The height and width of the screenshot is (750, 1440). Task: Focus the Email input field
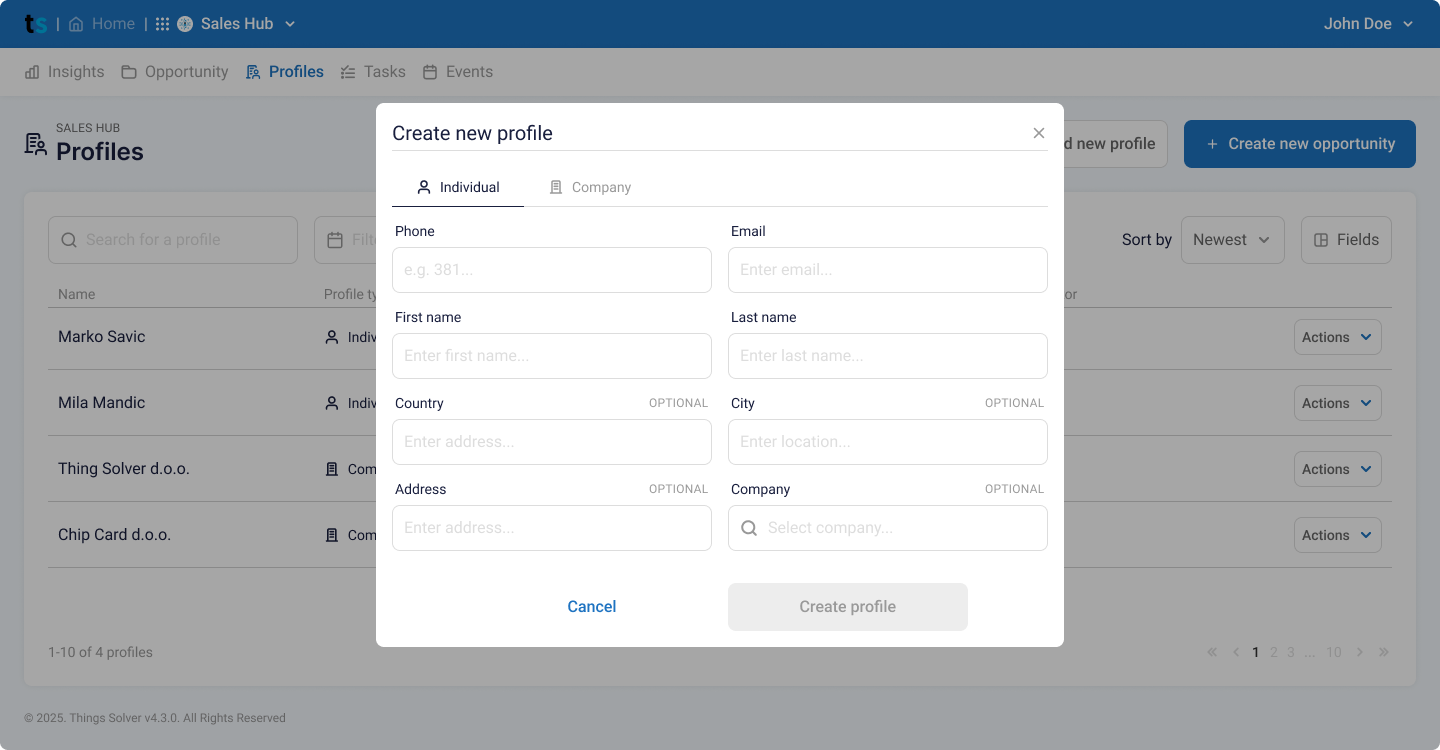point(888,270)
